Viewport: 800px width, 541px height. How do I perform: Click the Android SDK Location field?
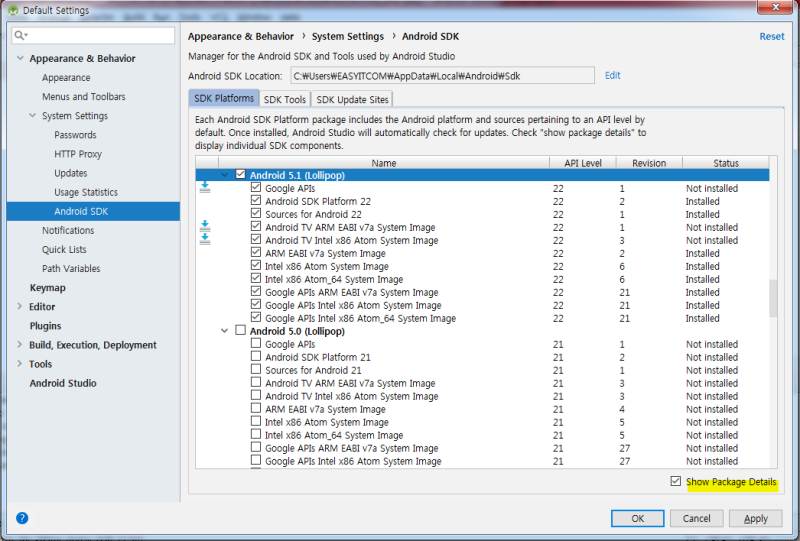(442, 76)
